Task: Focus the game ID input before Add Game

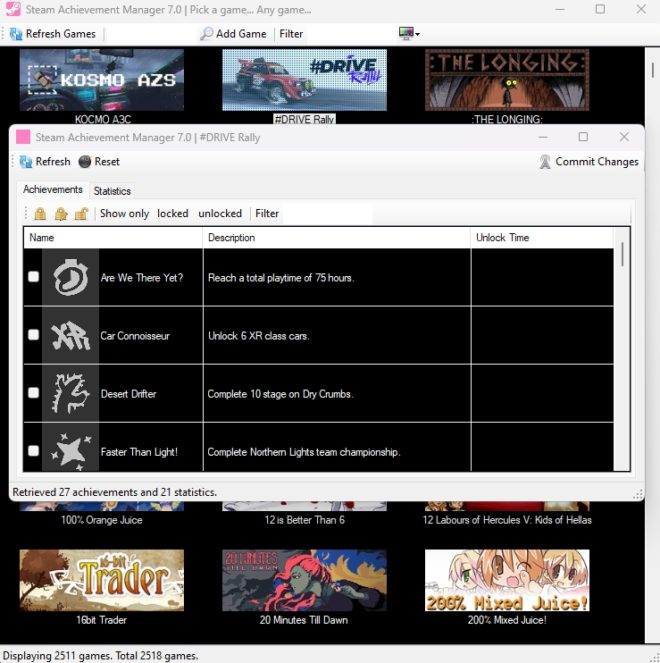Action: (152, 34)
